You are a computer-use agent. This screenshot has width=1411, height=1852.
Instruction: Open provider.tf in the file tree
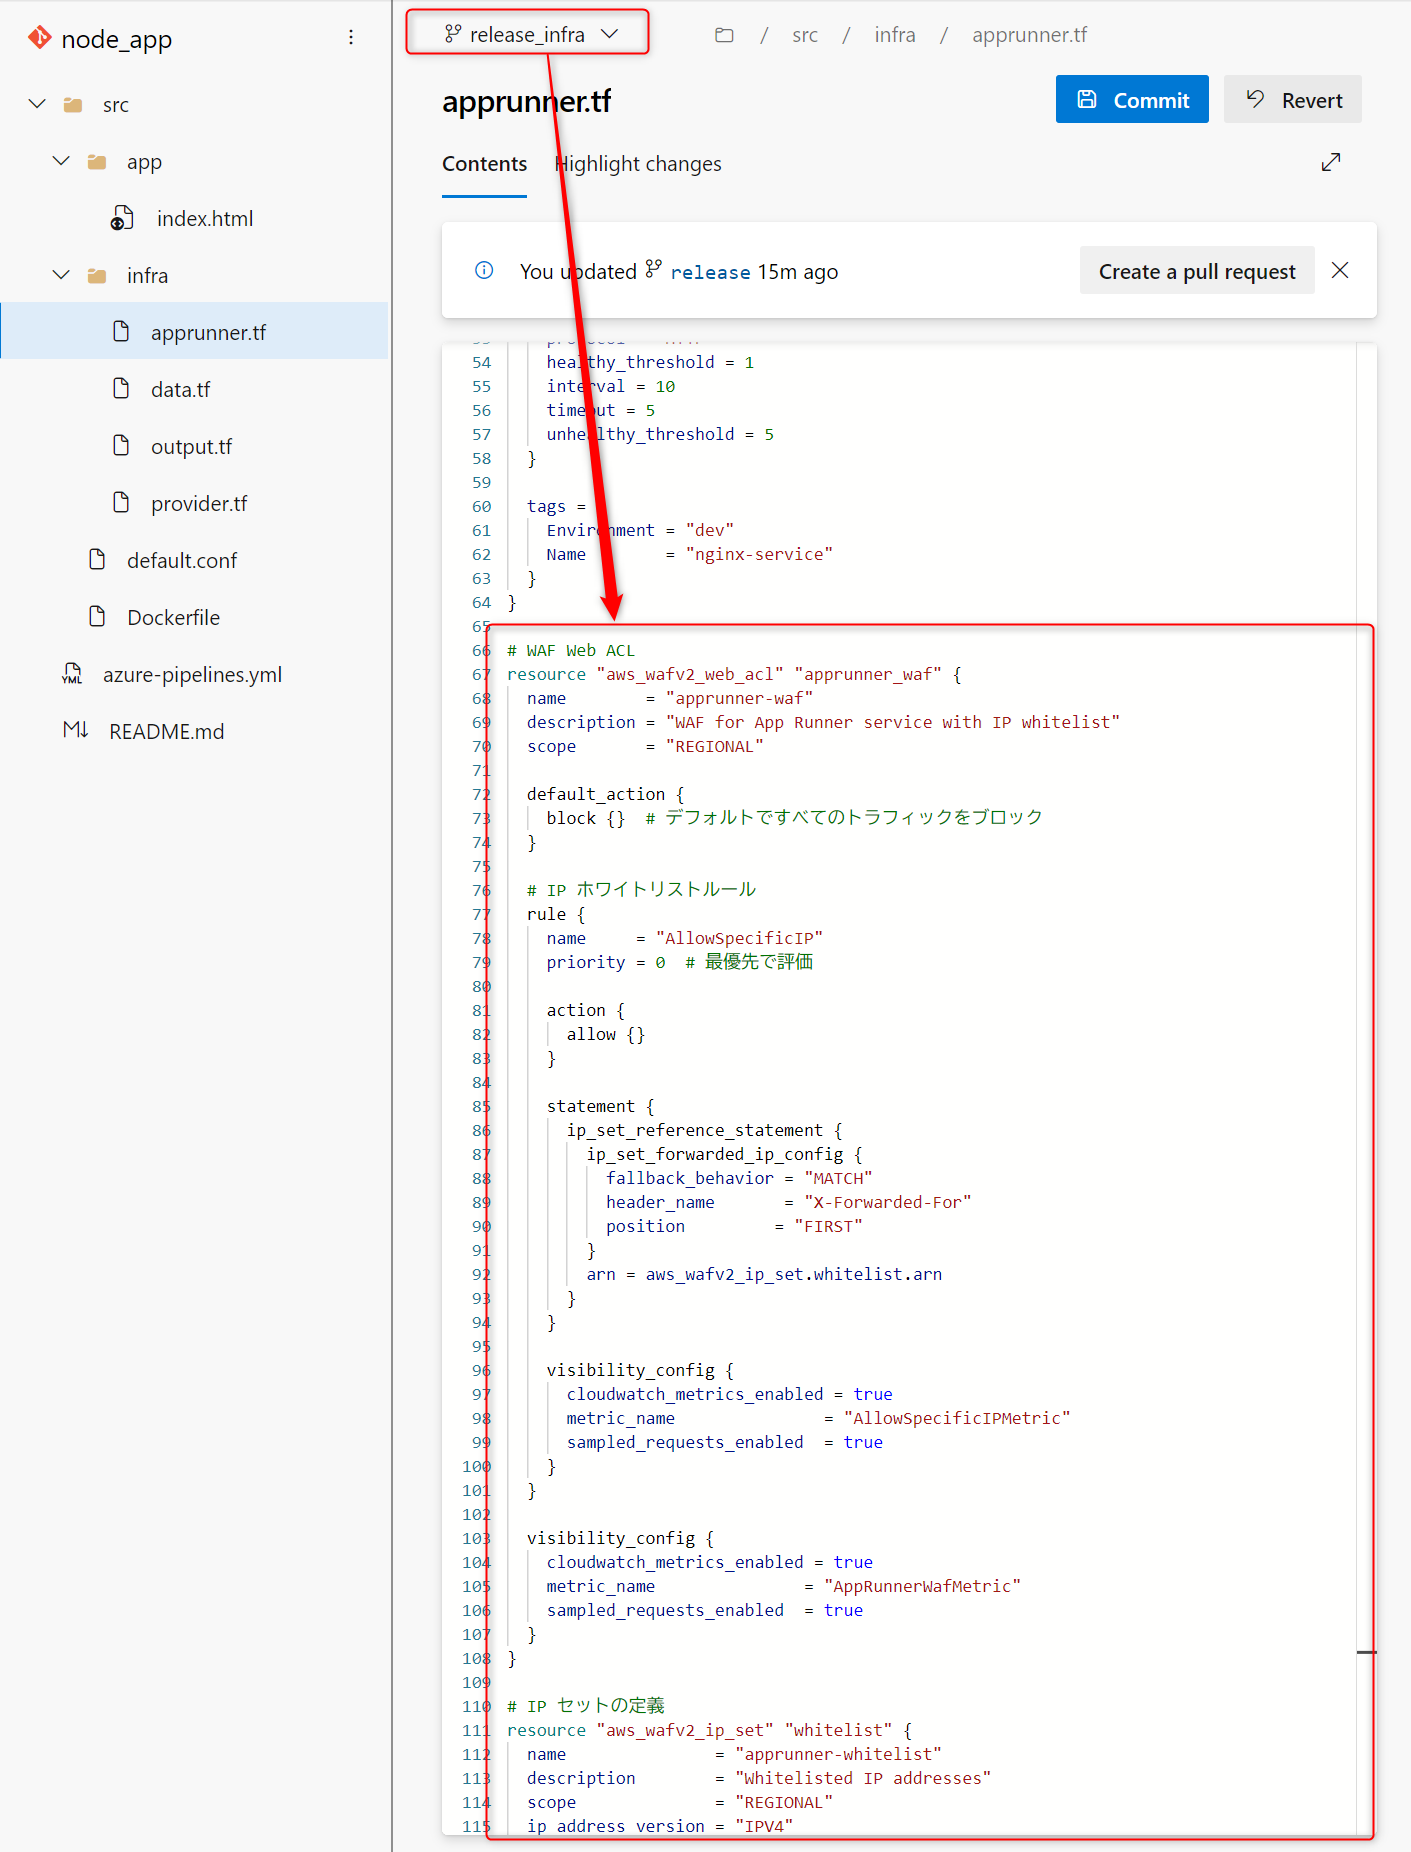click(199, 504)
